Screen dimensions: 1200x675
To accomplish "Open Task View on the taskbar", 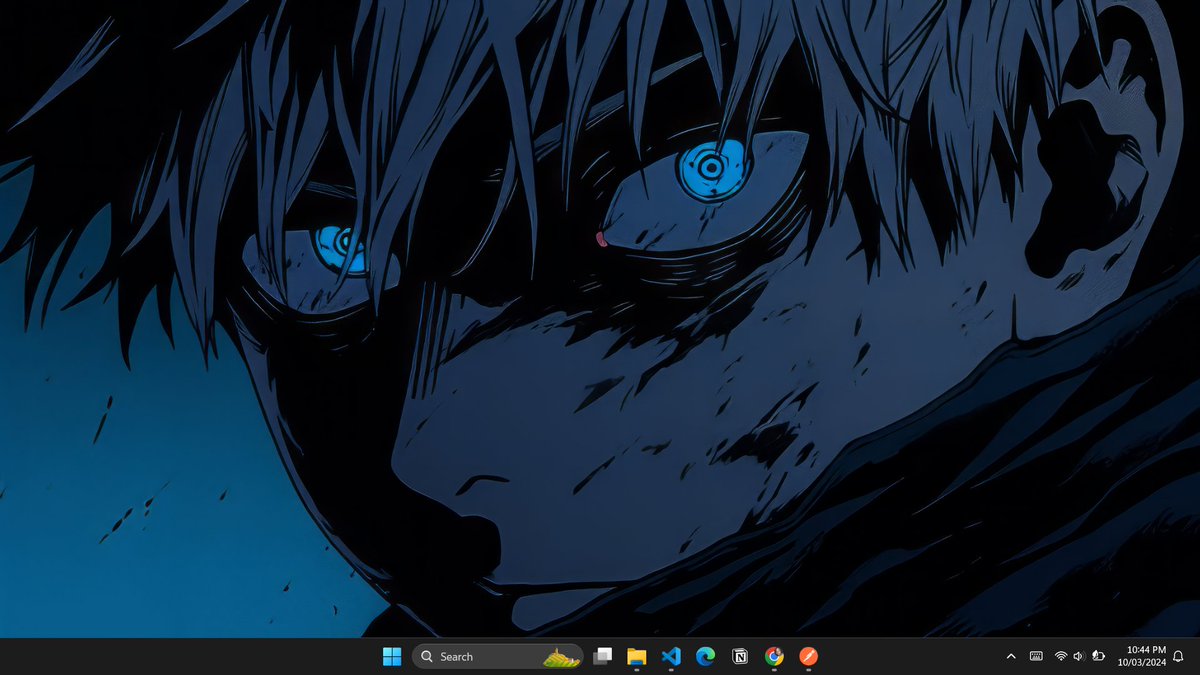I will (602, 657).
